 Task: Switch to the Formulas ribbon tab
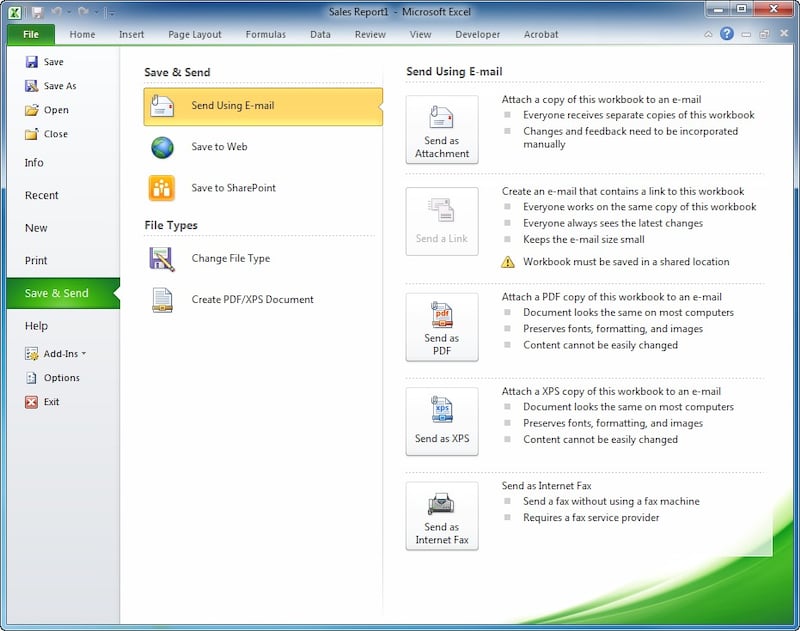pos(265,34)
